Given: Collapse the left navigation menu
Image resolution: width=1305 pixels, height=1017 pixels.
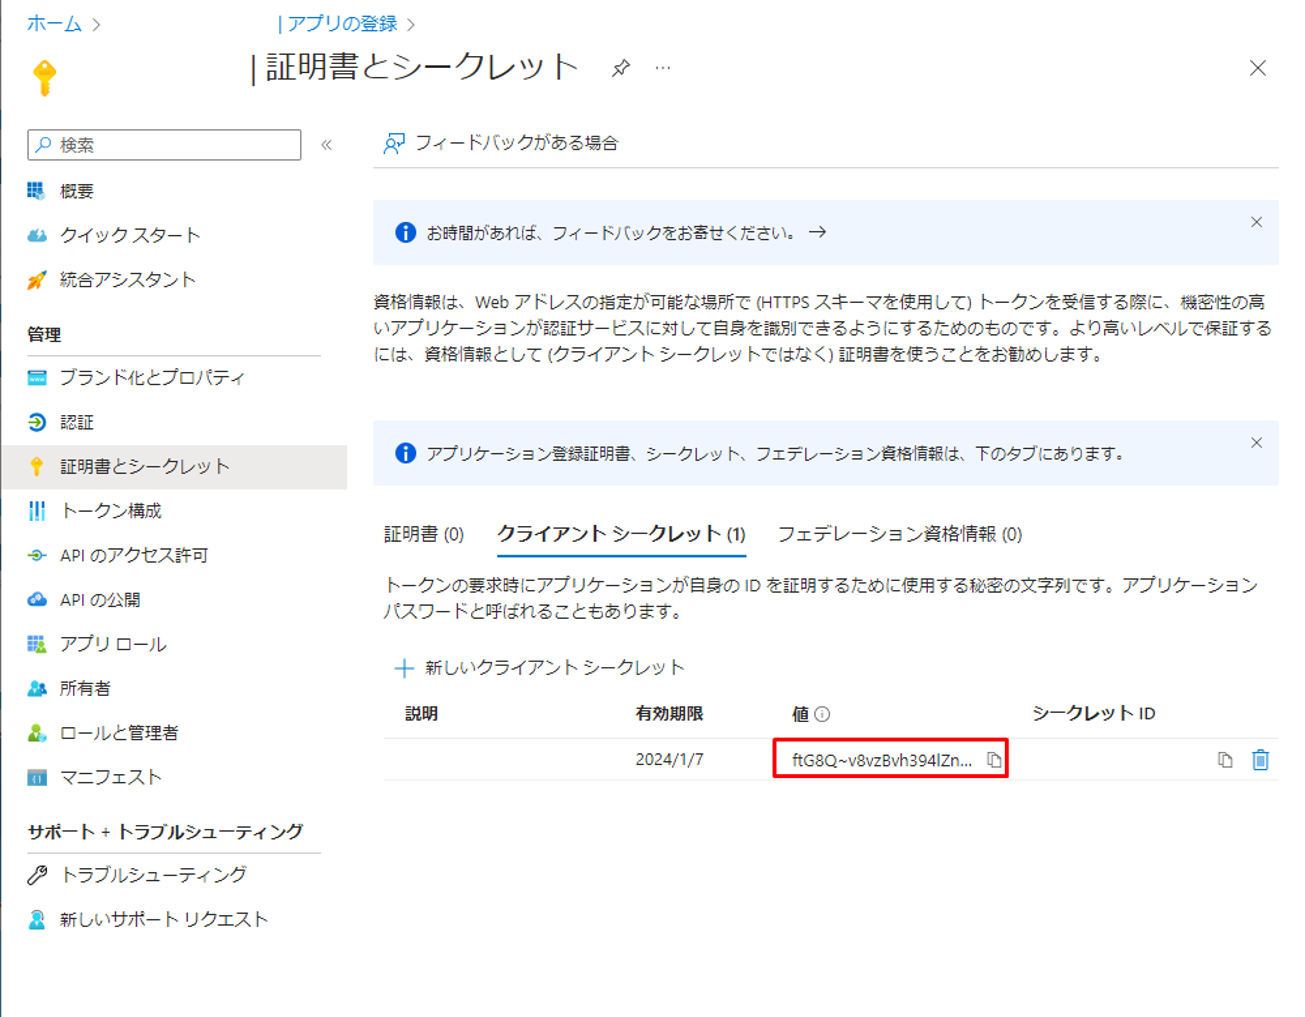Looking at the screenshot, I should click(x=326, y=145).
